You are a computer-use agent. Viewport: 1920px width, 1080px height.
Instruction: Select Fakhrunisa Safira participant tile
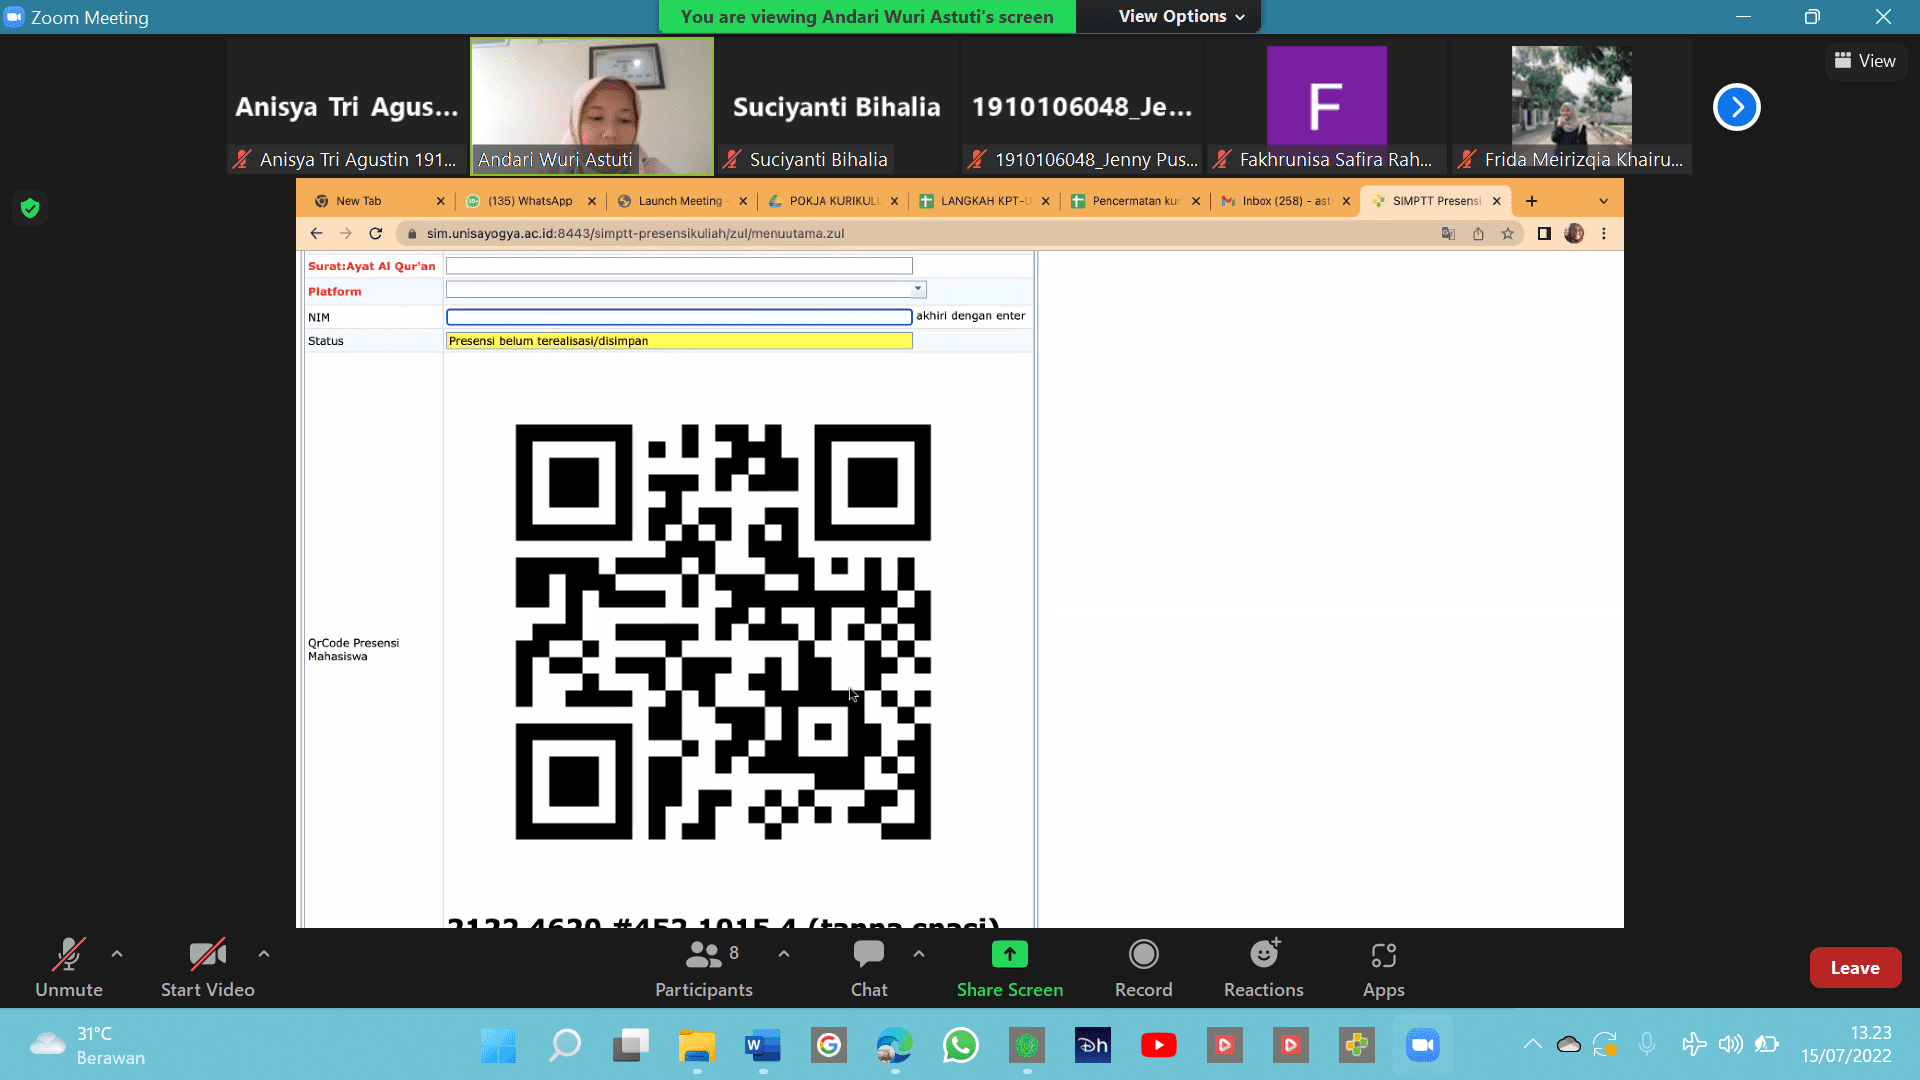click(1327, 106)
